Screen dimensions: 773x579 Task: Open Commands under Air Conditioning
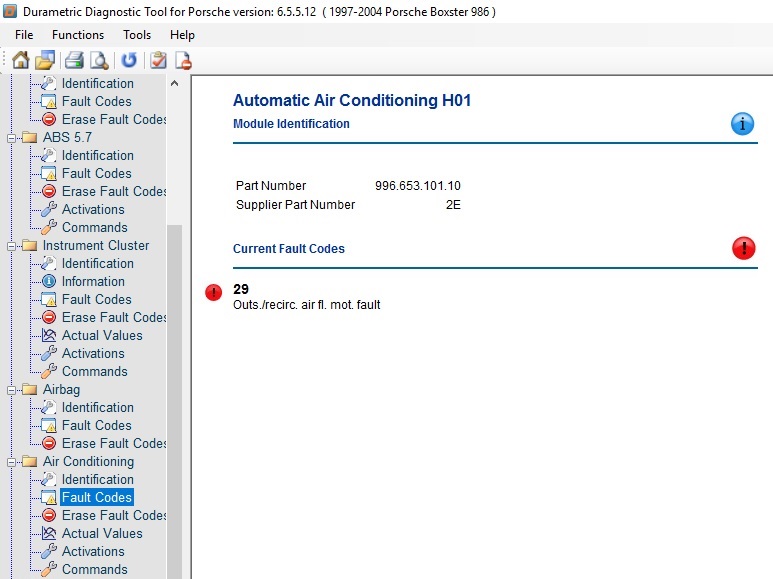pyautogui.click(x=95, y=569)
